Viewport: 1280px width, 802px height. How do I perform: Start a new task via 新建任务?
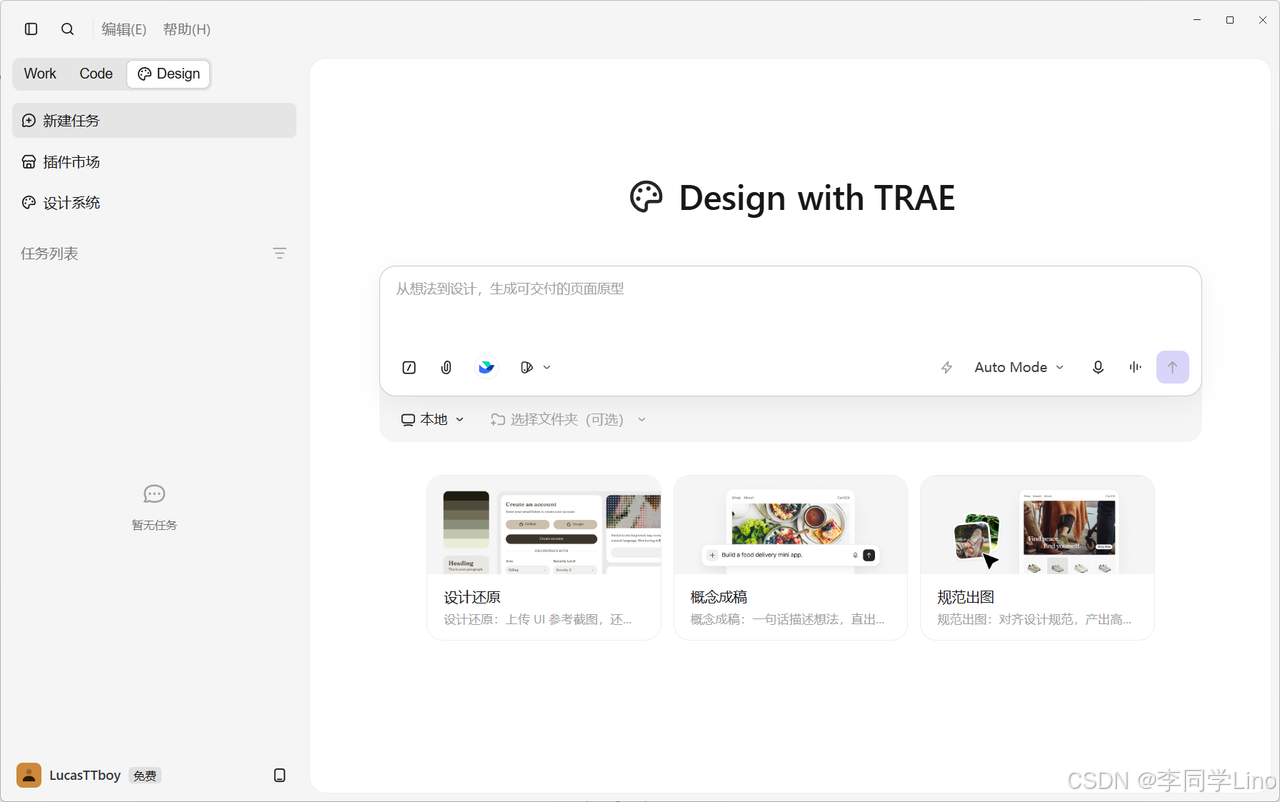tap(154, 120)
